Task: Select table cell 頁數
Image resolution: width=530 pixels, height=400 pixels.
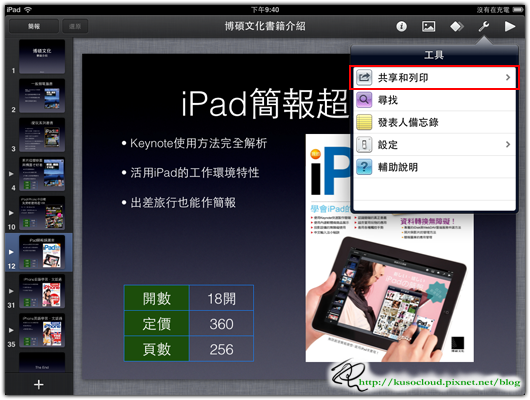Action: (156, 349)
